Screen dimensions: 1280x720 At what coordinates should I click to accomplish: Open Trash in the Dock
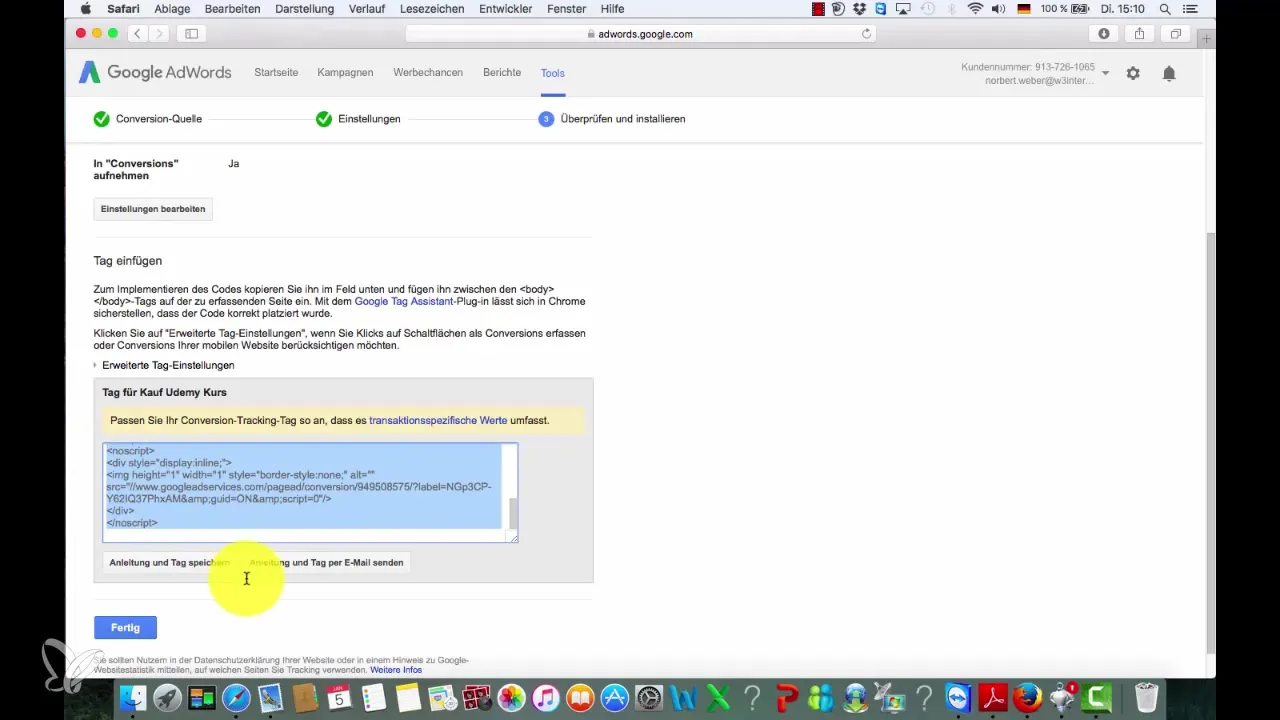1147,698
